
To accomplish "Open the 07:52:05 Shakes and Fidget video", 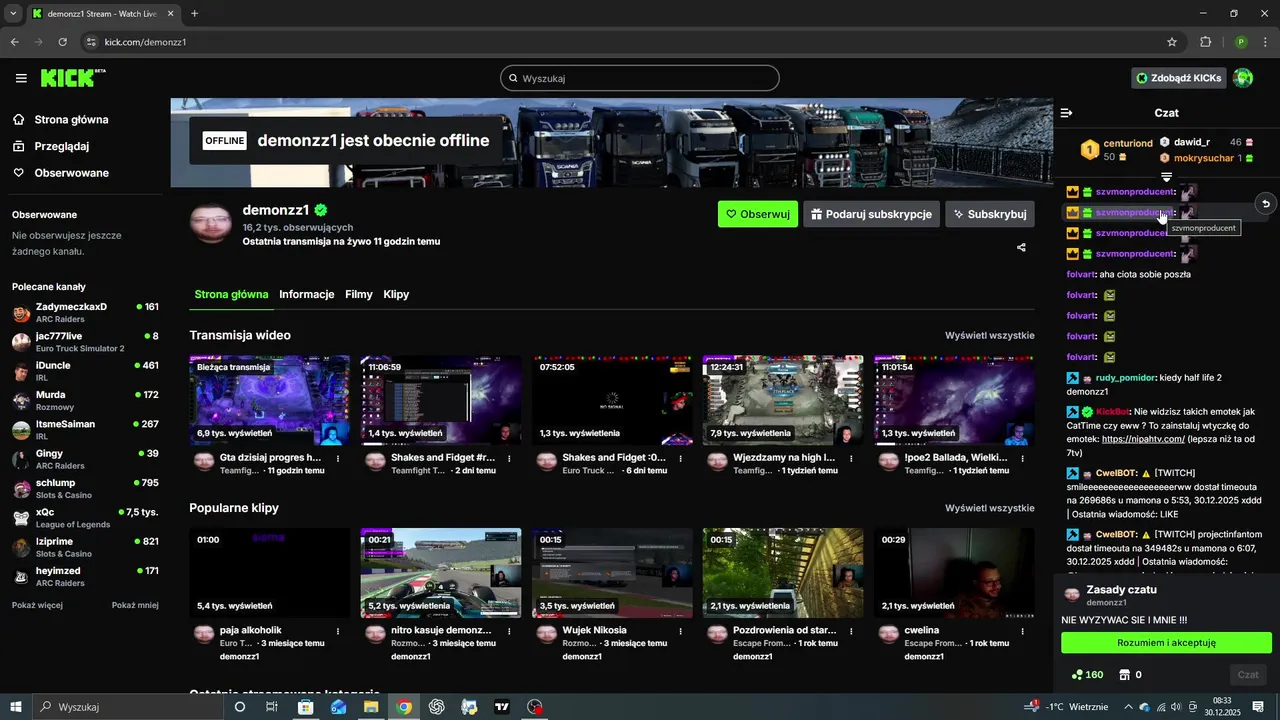I will pyautogui.click(x=612, y=400).
